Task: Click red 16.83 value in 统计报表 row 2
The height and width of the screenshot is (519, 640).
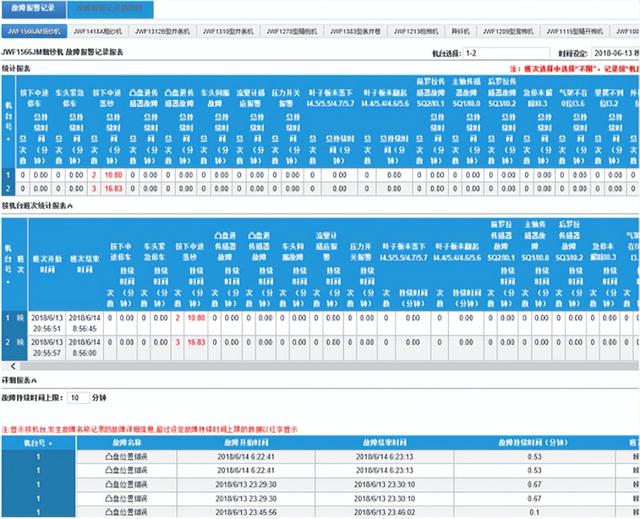Action: (113, 189)
